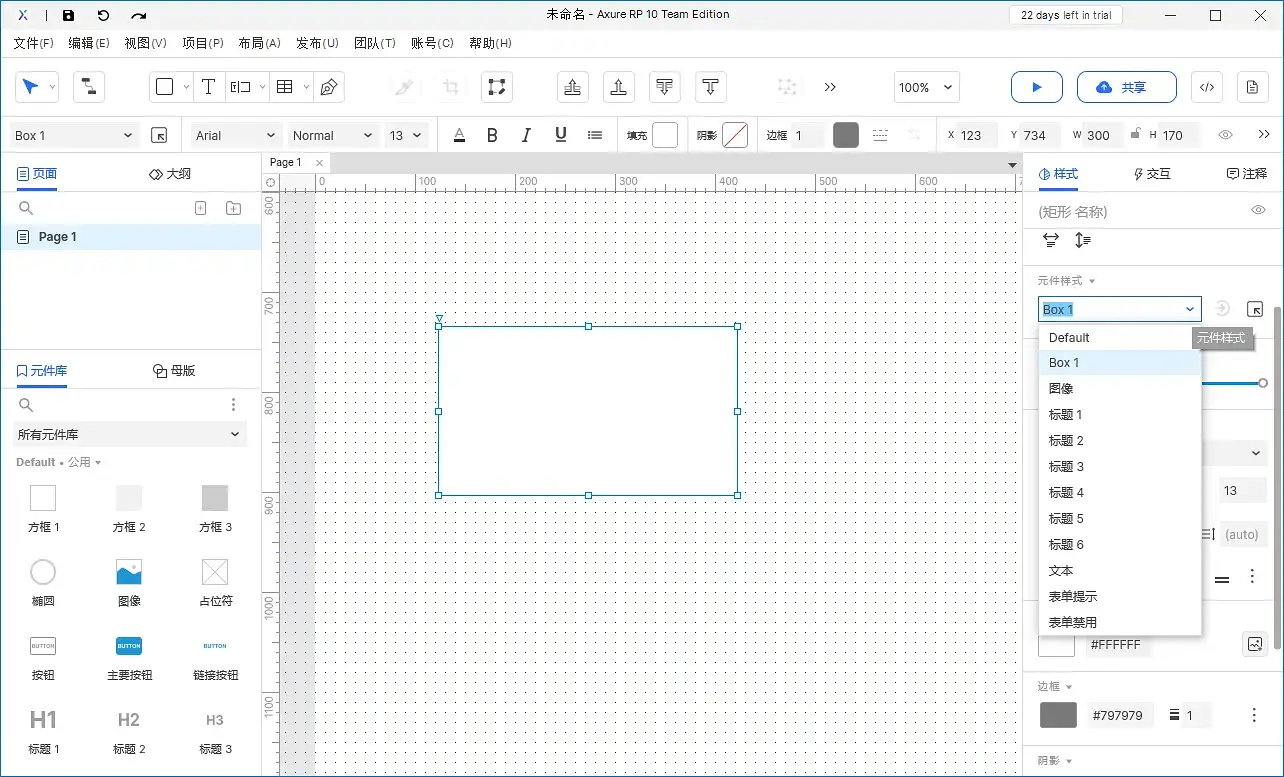Screen dimensions: 1284x777
Task: Open the 发布(U) menu
Action: (317, 43)
